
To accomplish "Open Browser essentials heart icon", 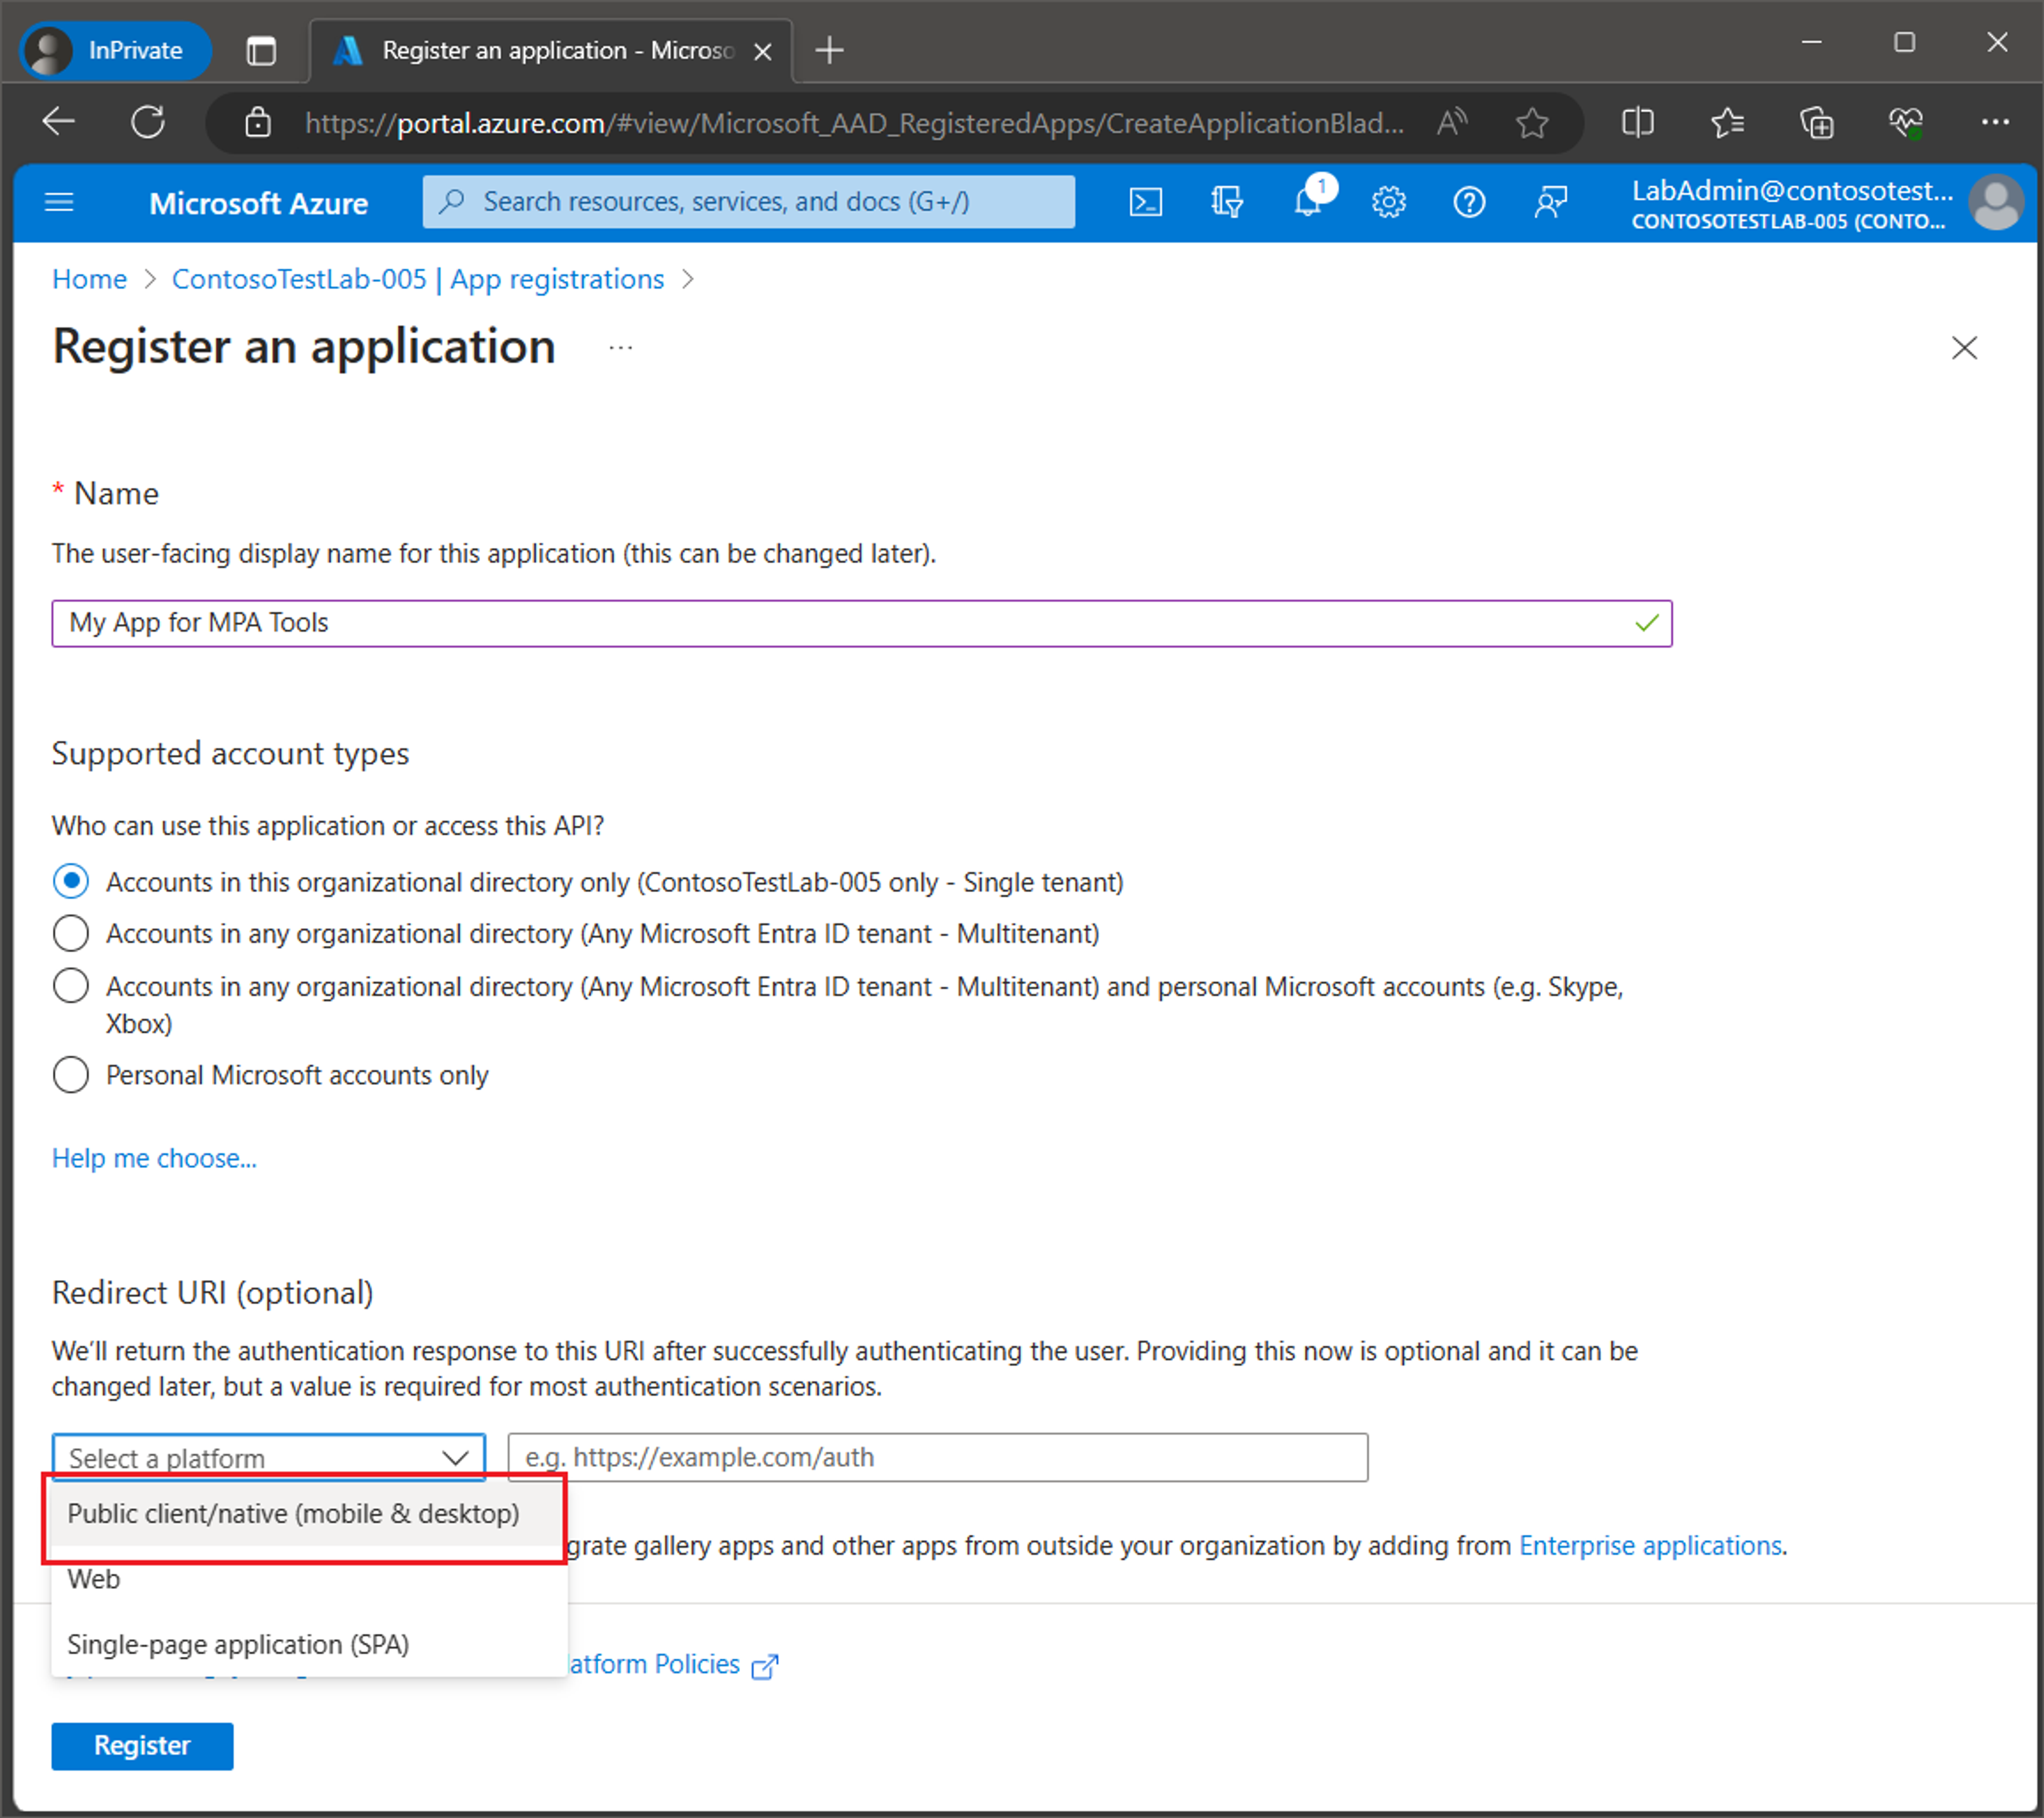I will (x=1906, y=122).
